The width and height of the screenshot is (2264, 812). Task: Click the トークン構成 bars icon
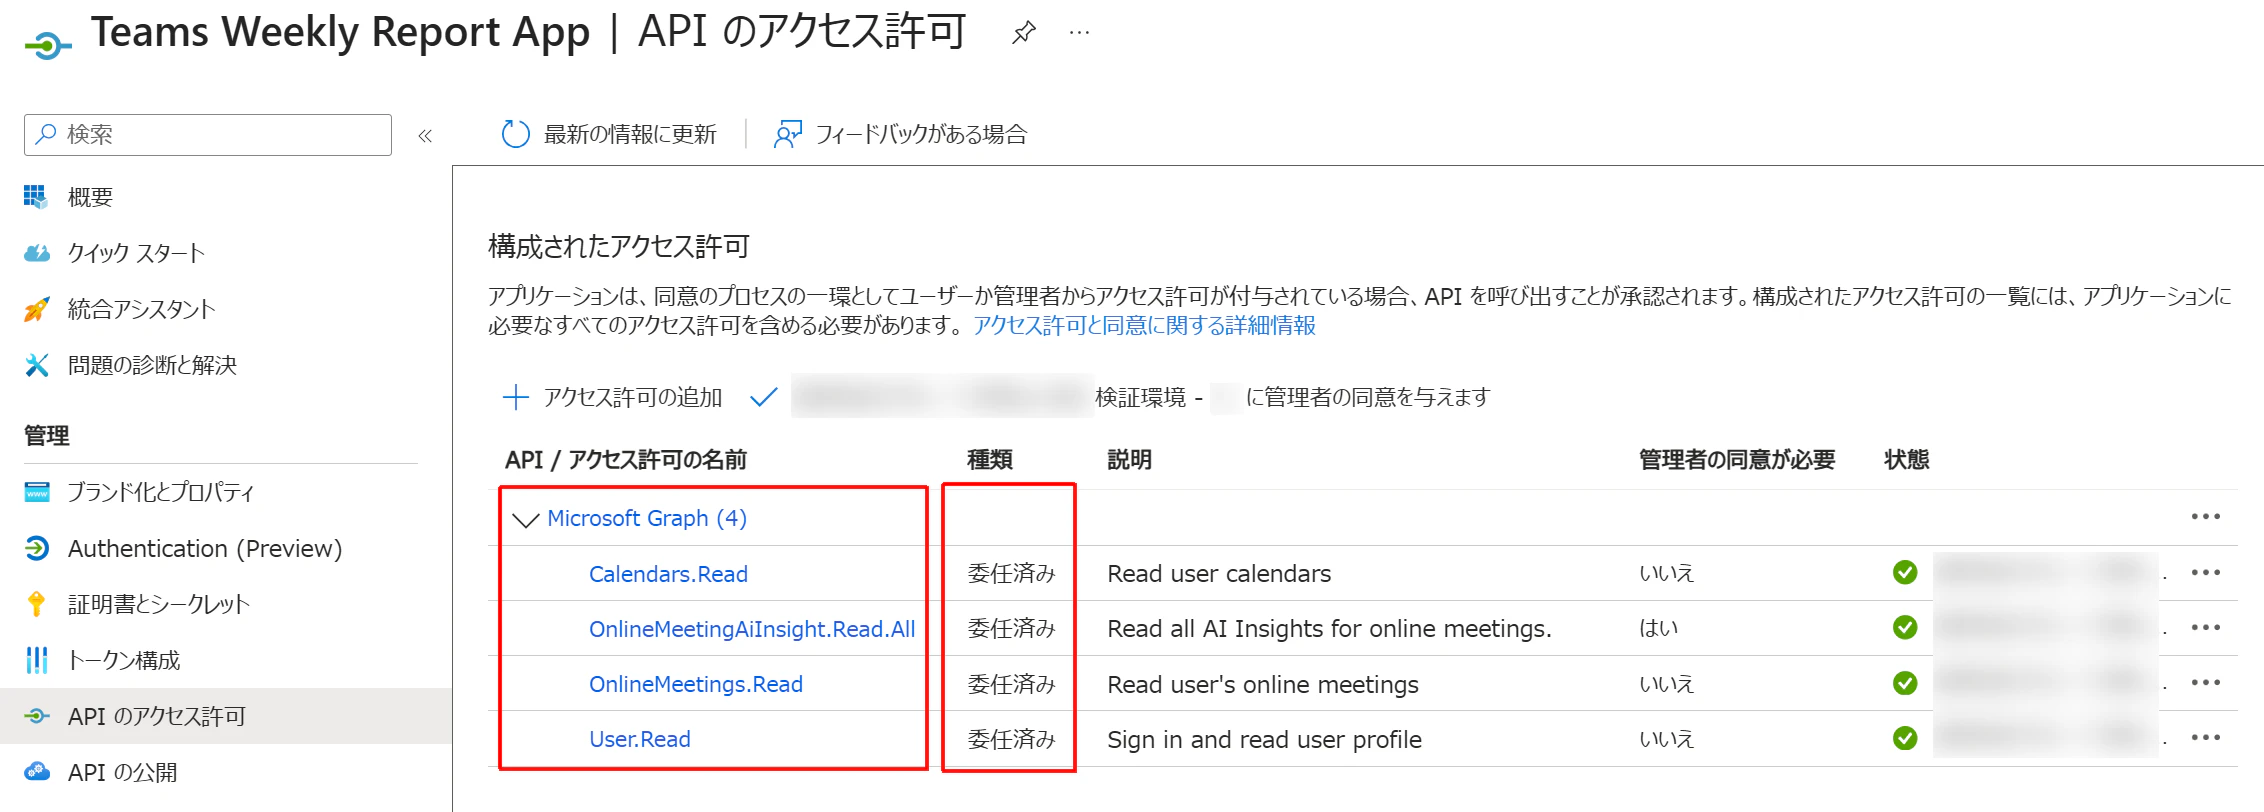[x=36, y=660]
